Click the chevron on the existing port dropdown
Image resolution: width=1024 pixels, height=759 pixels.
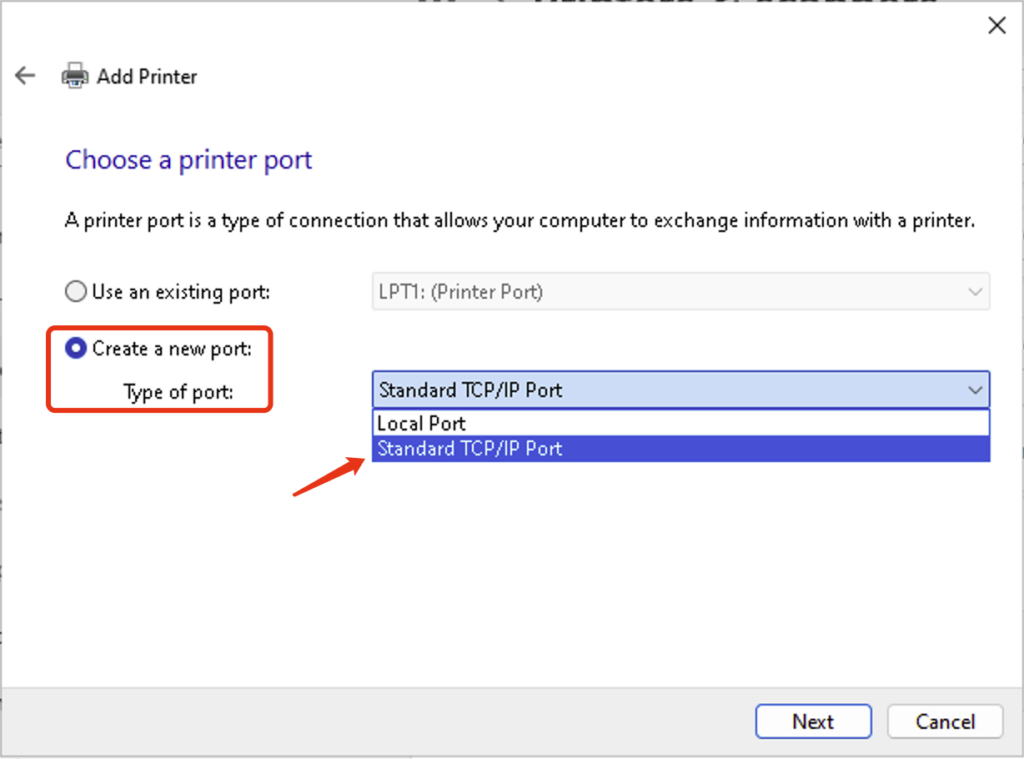click(x=975, y=292)
